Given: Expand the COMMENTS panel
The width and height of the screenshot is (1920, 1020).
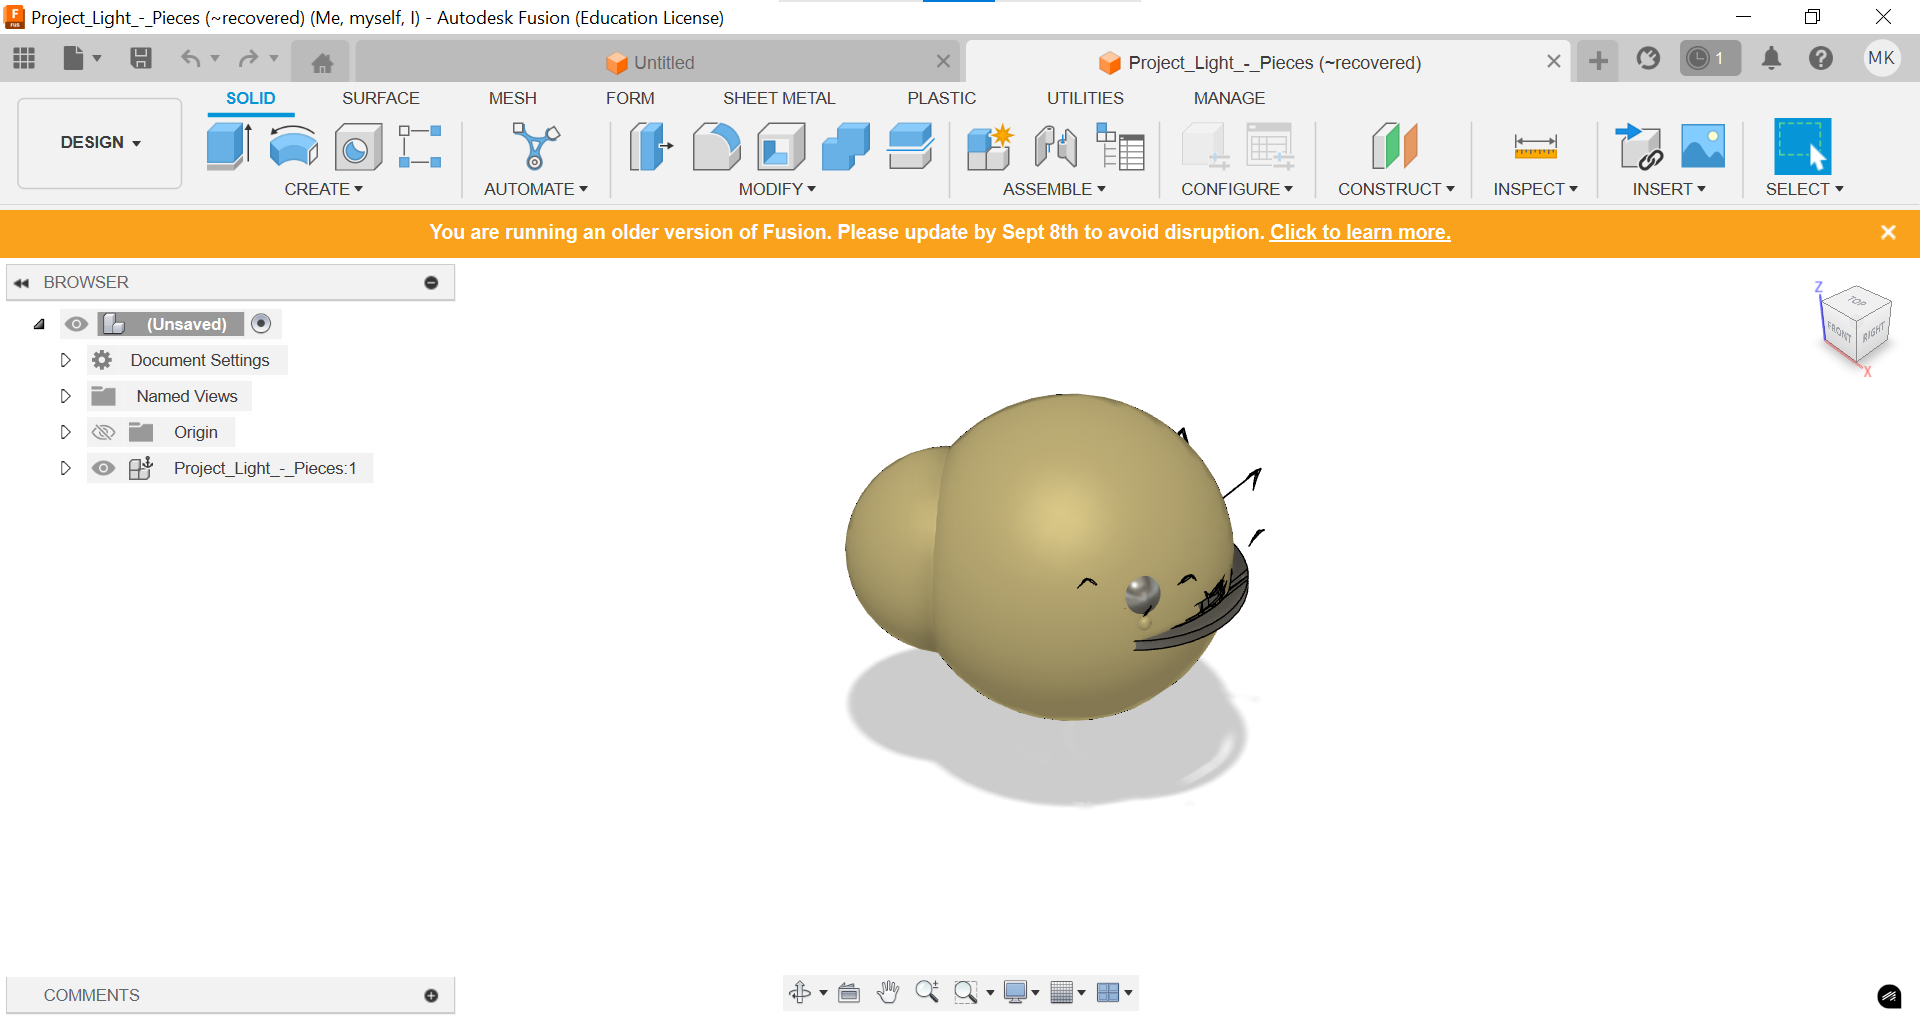Looking at the screenshot, I should pos(431,995).
